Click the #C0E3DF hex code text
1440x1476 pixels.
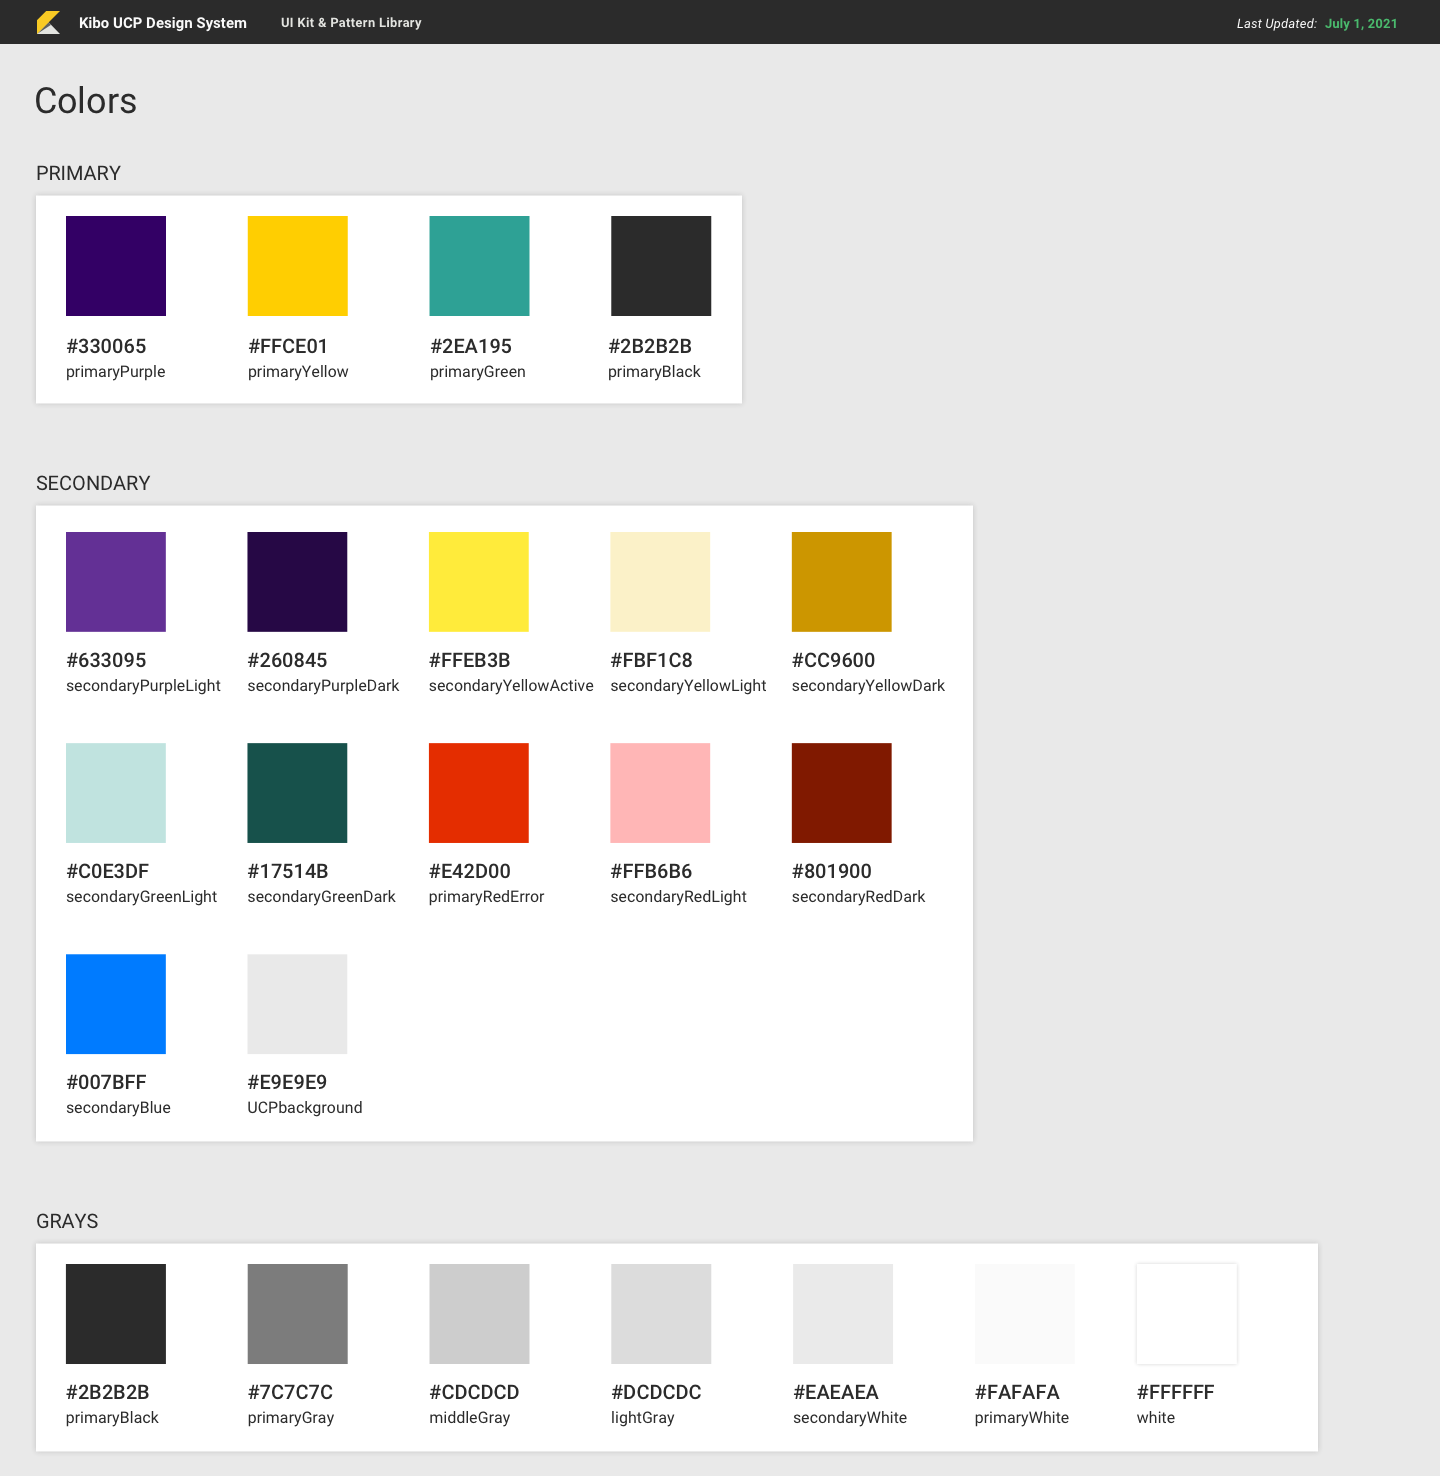coord(107,871)
